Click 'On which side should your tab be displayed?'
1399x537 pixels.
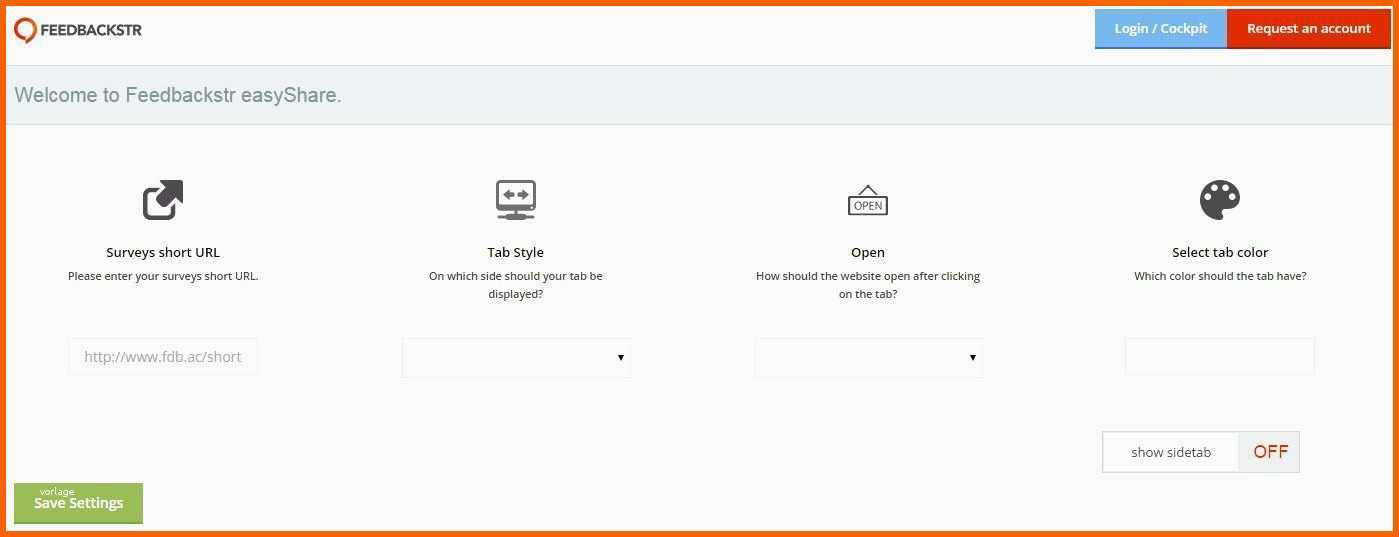coord(516,285)
